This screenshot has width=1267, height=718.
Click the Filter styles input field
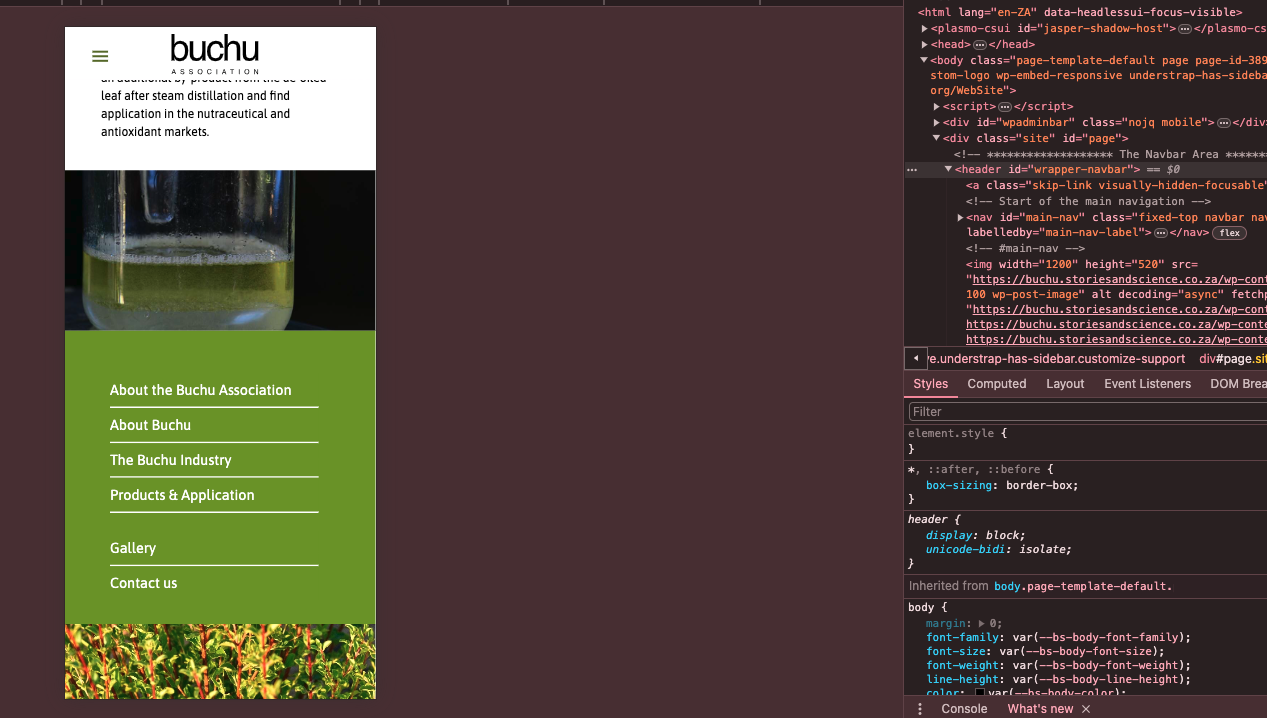pos(1085,412)
